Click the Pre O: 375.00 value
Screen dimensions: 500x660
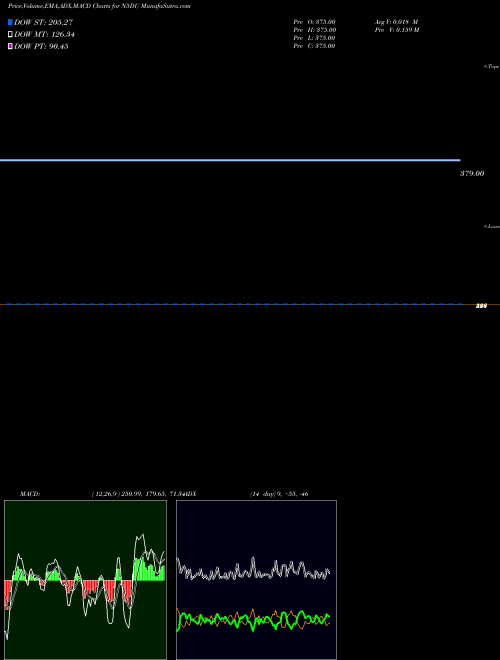point(314,21)
